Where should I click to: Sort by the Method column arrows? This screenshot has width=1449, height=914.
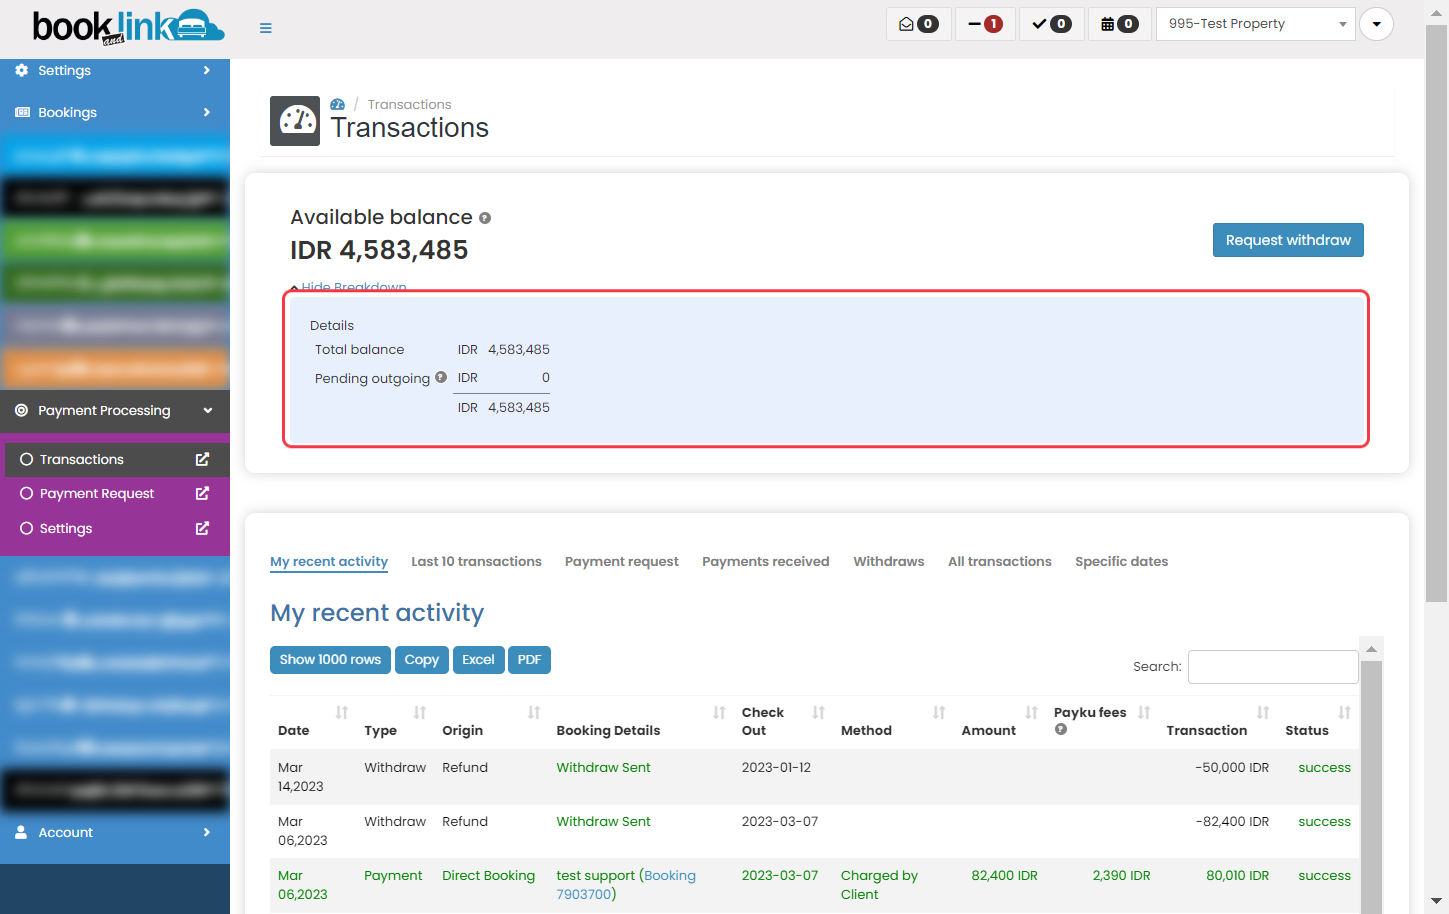pyautogui.click(x=939, y=712)
